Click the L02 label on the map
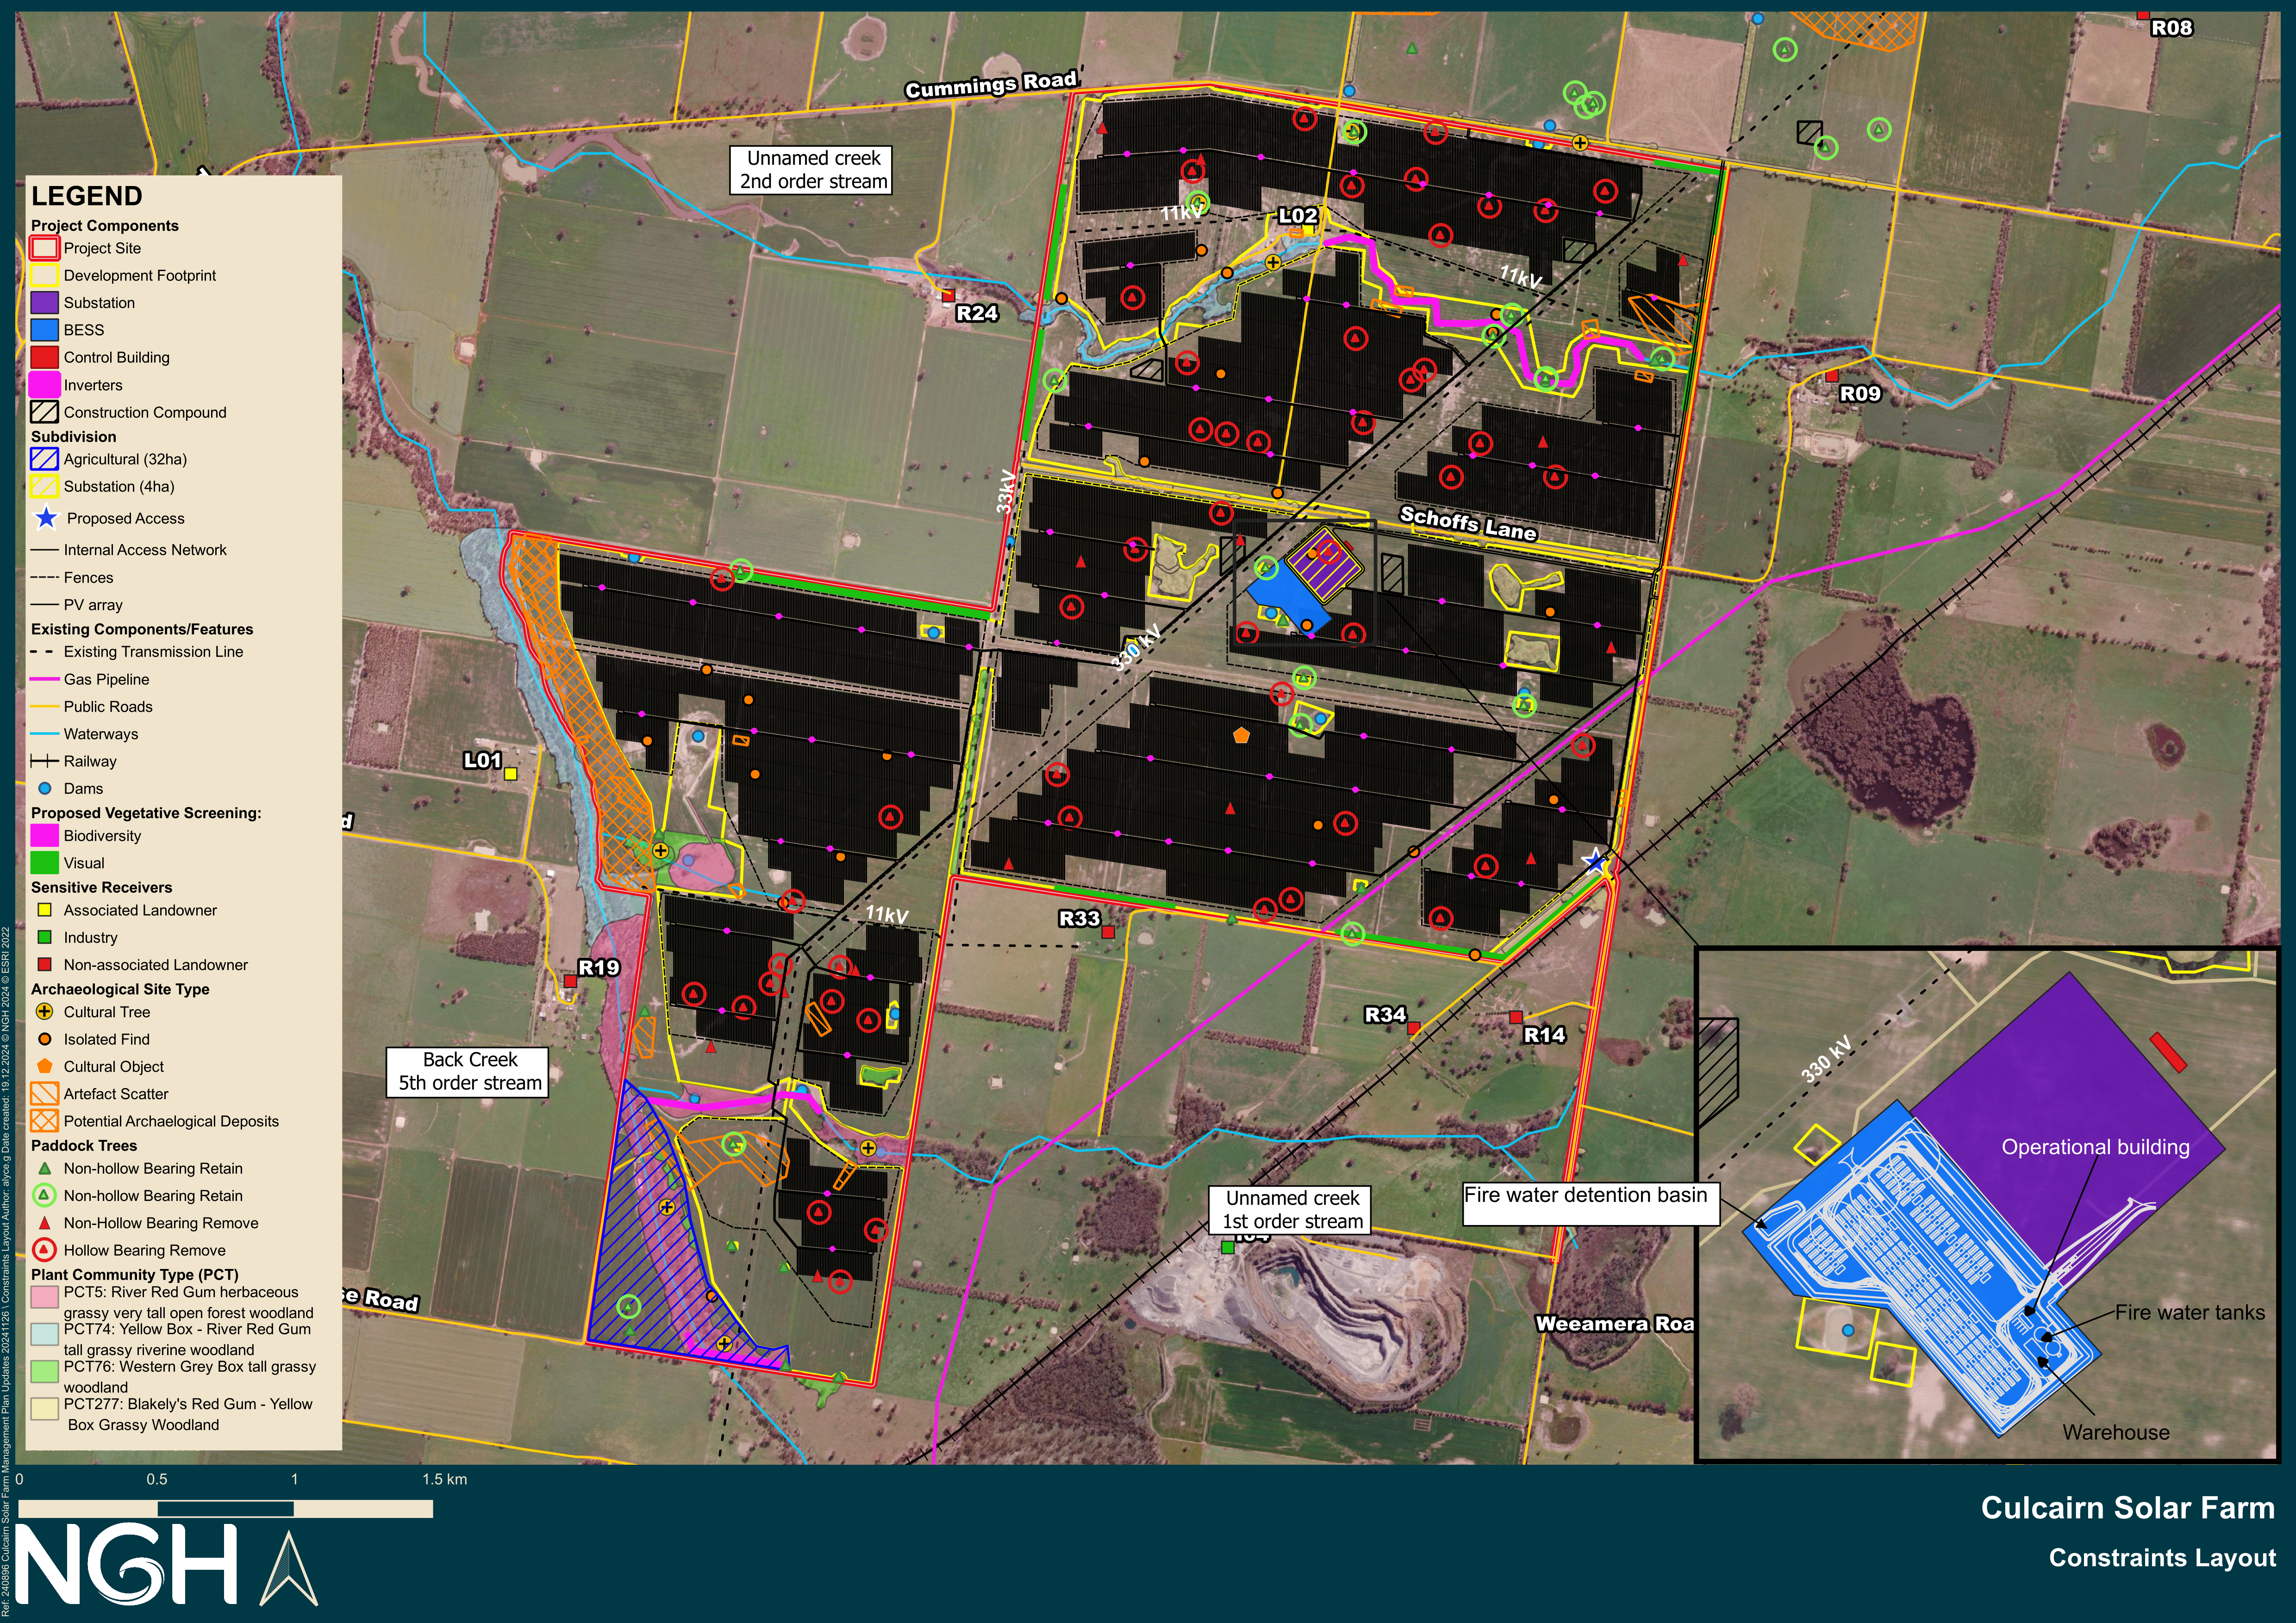The height and width of the screenshot is (1623, 2296). click(1298, 215)
